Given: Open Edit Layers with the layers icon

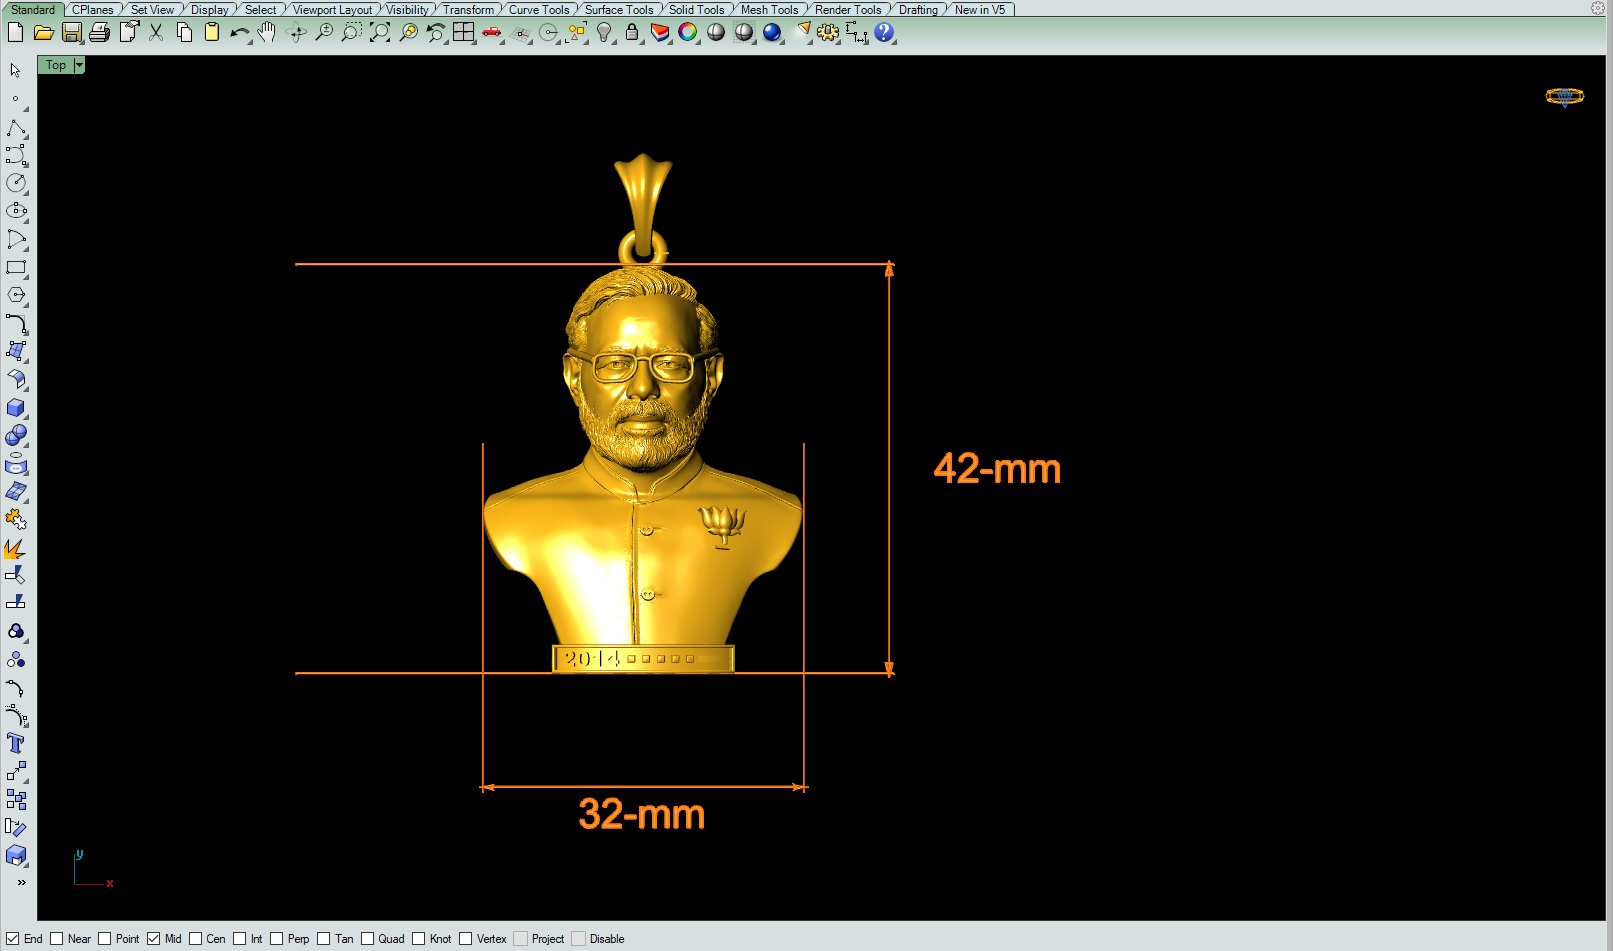Looking at the screenshot, I should (x=660, y=32).
